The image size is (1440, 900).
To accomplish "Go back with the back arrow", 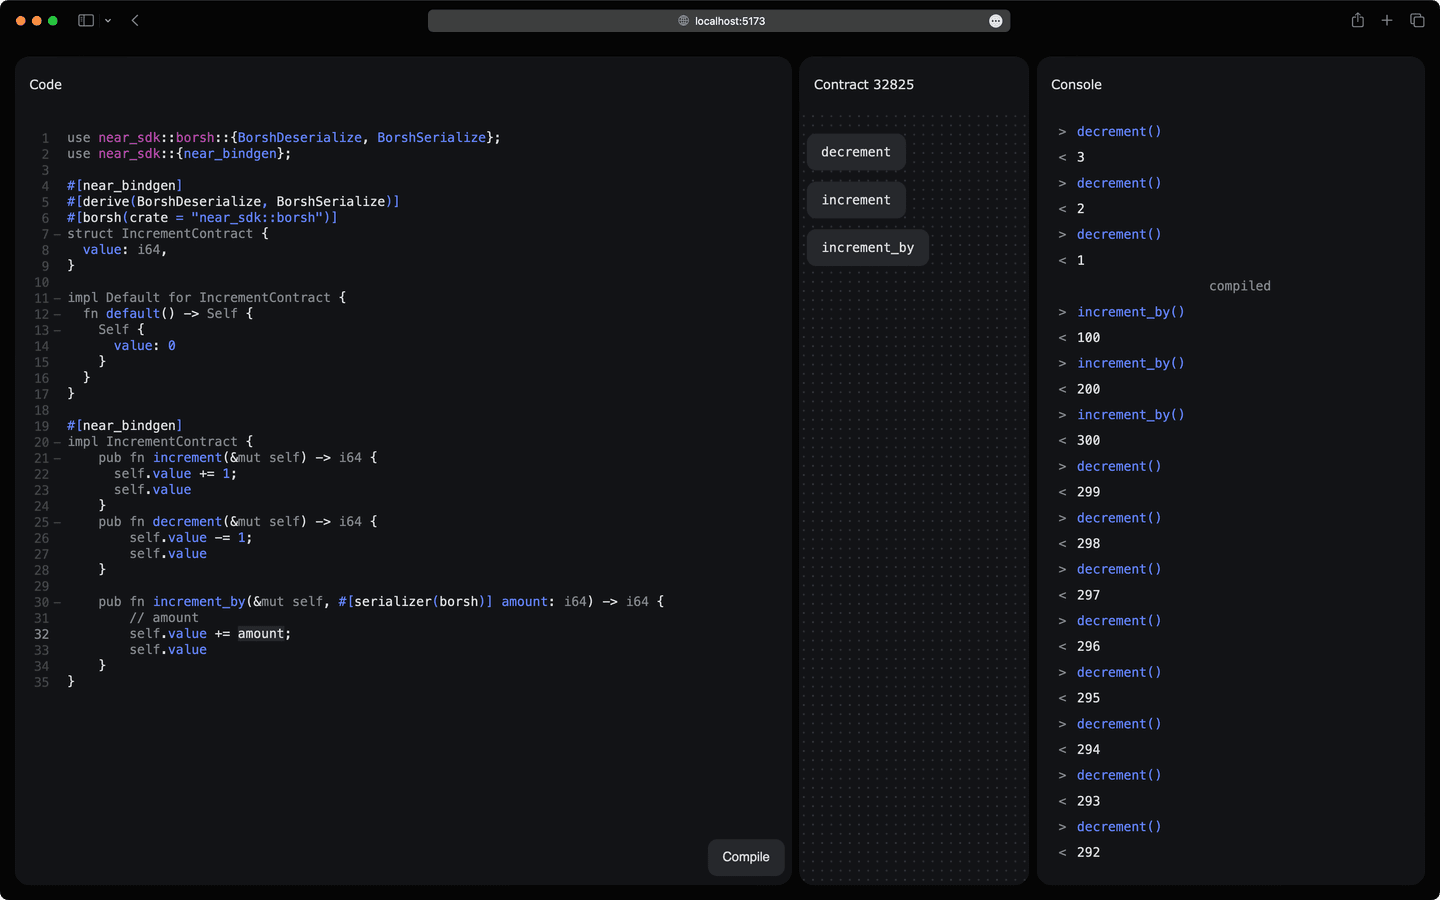I will [x=135, y=20].
